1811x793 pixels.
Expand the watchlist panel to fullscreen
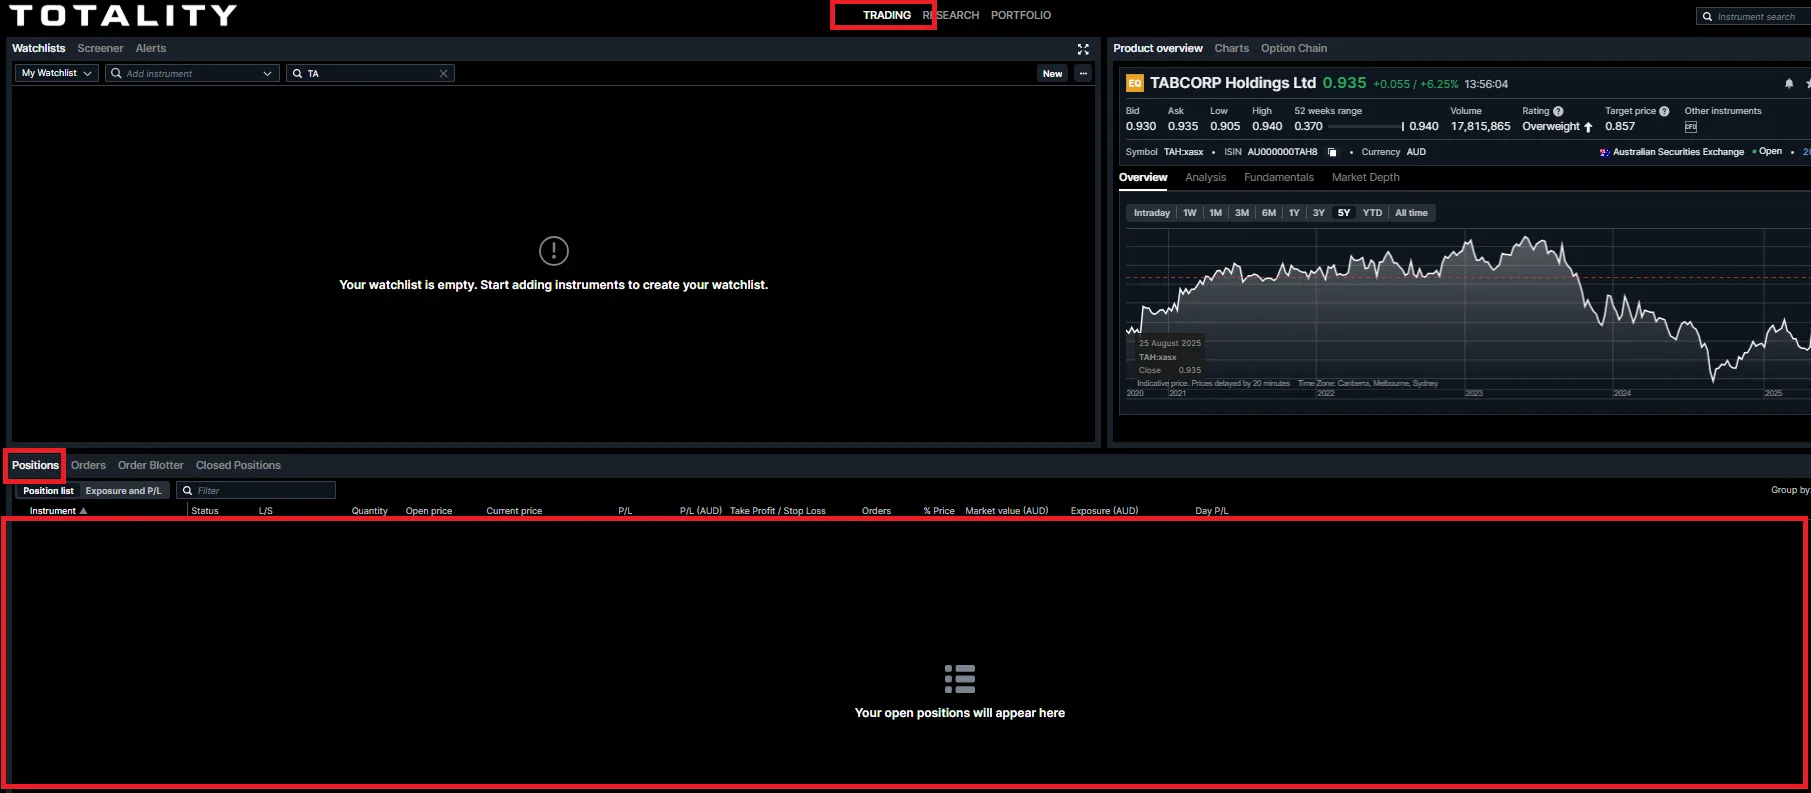(1083, 49)
